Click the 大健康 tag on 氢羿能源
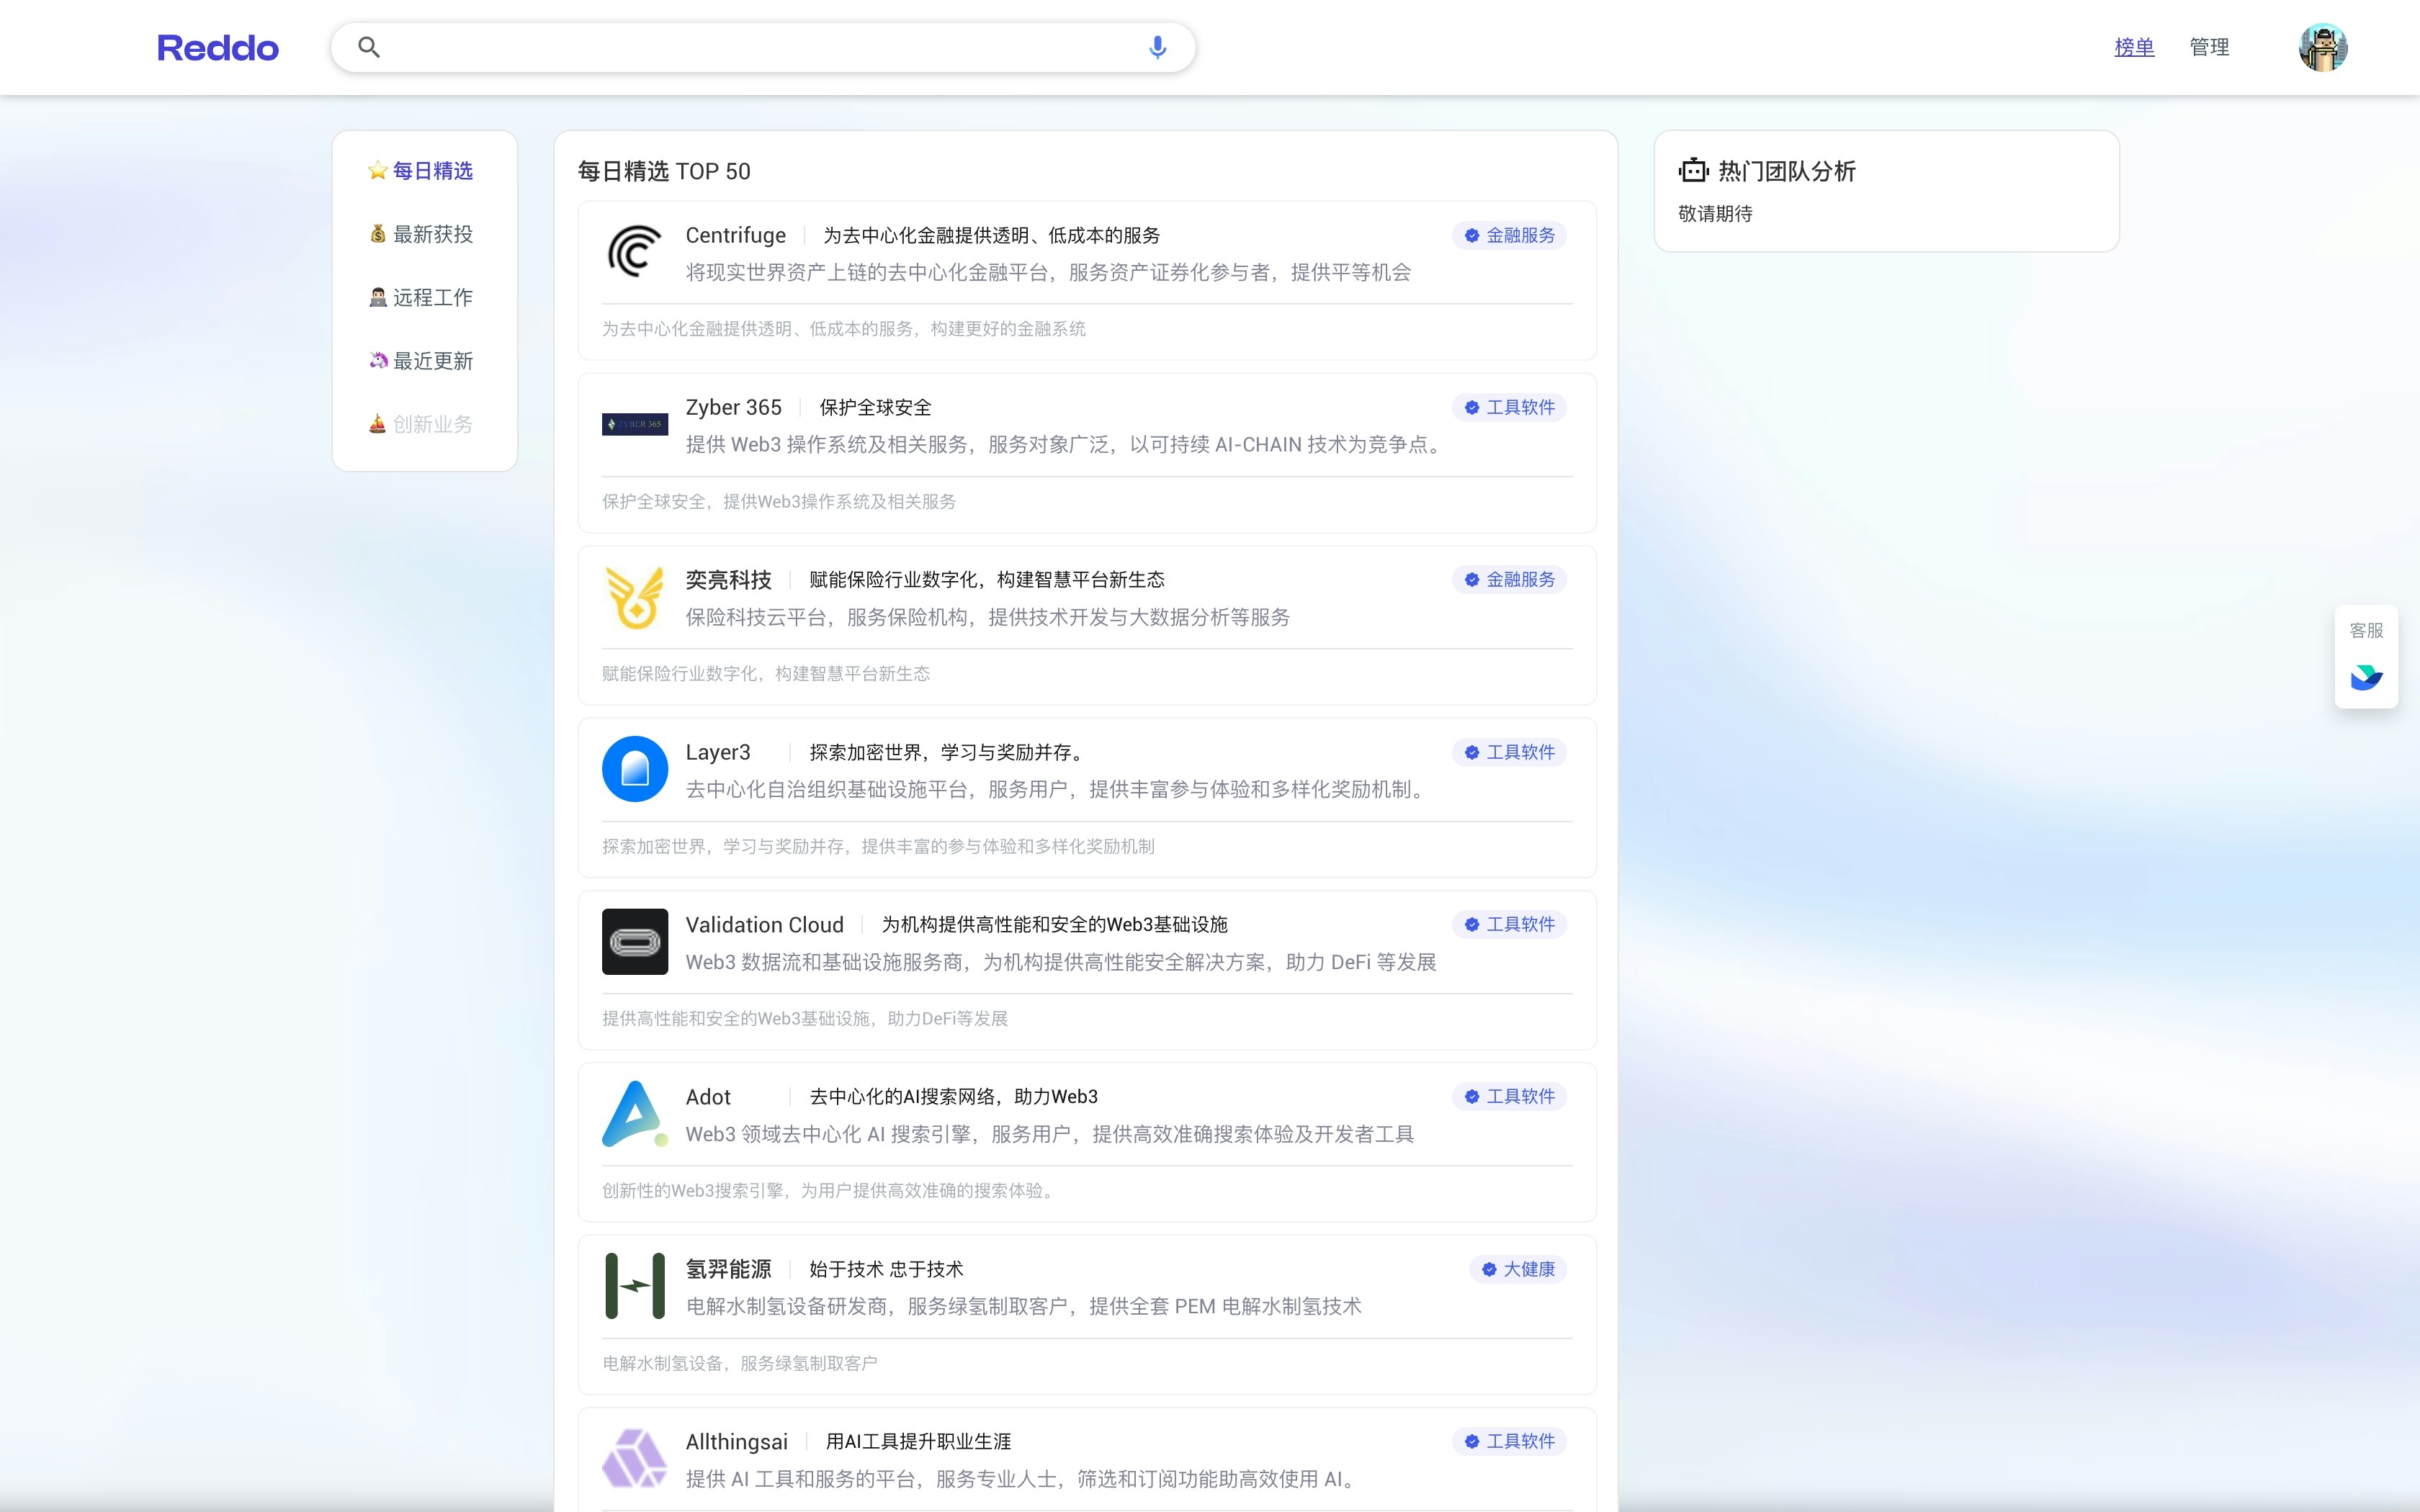This screenshot has width=2420, height=1512. pos(1518,1270)
